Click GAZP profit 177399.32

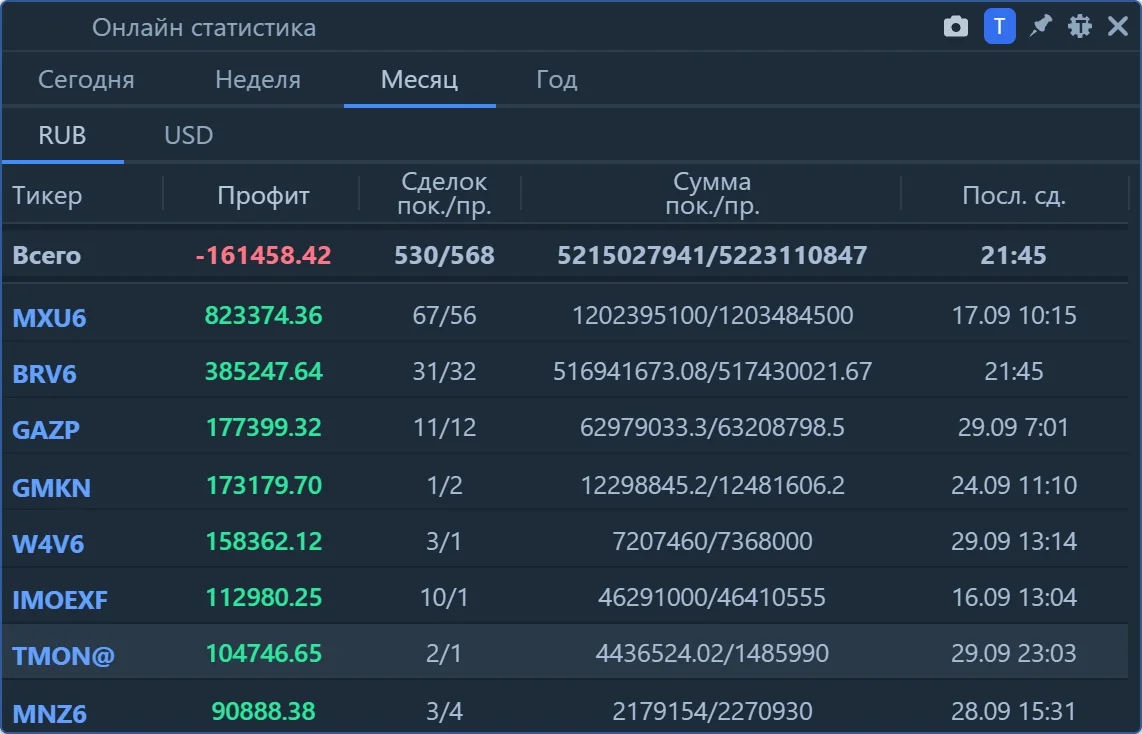(264, 428)
